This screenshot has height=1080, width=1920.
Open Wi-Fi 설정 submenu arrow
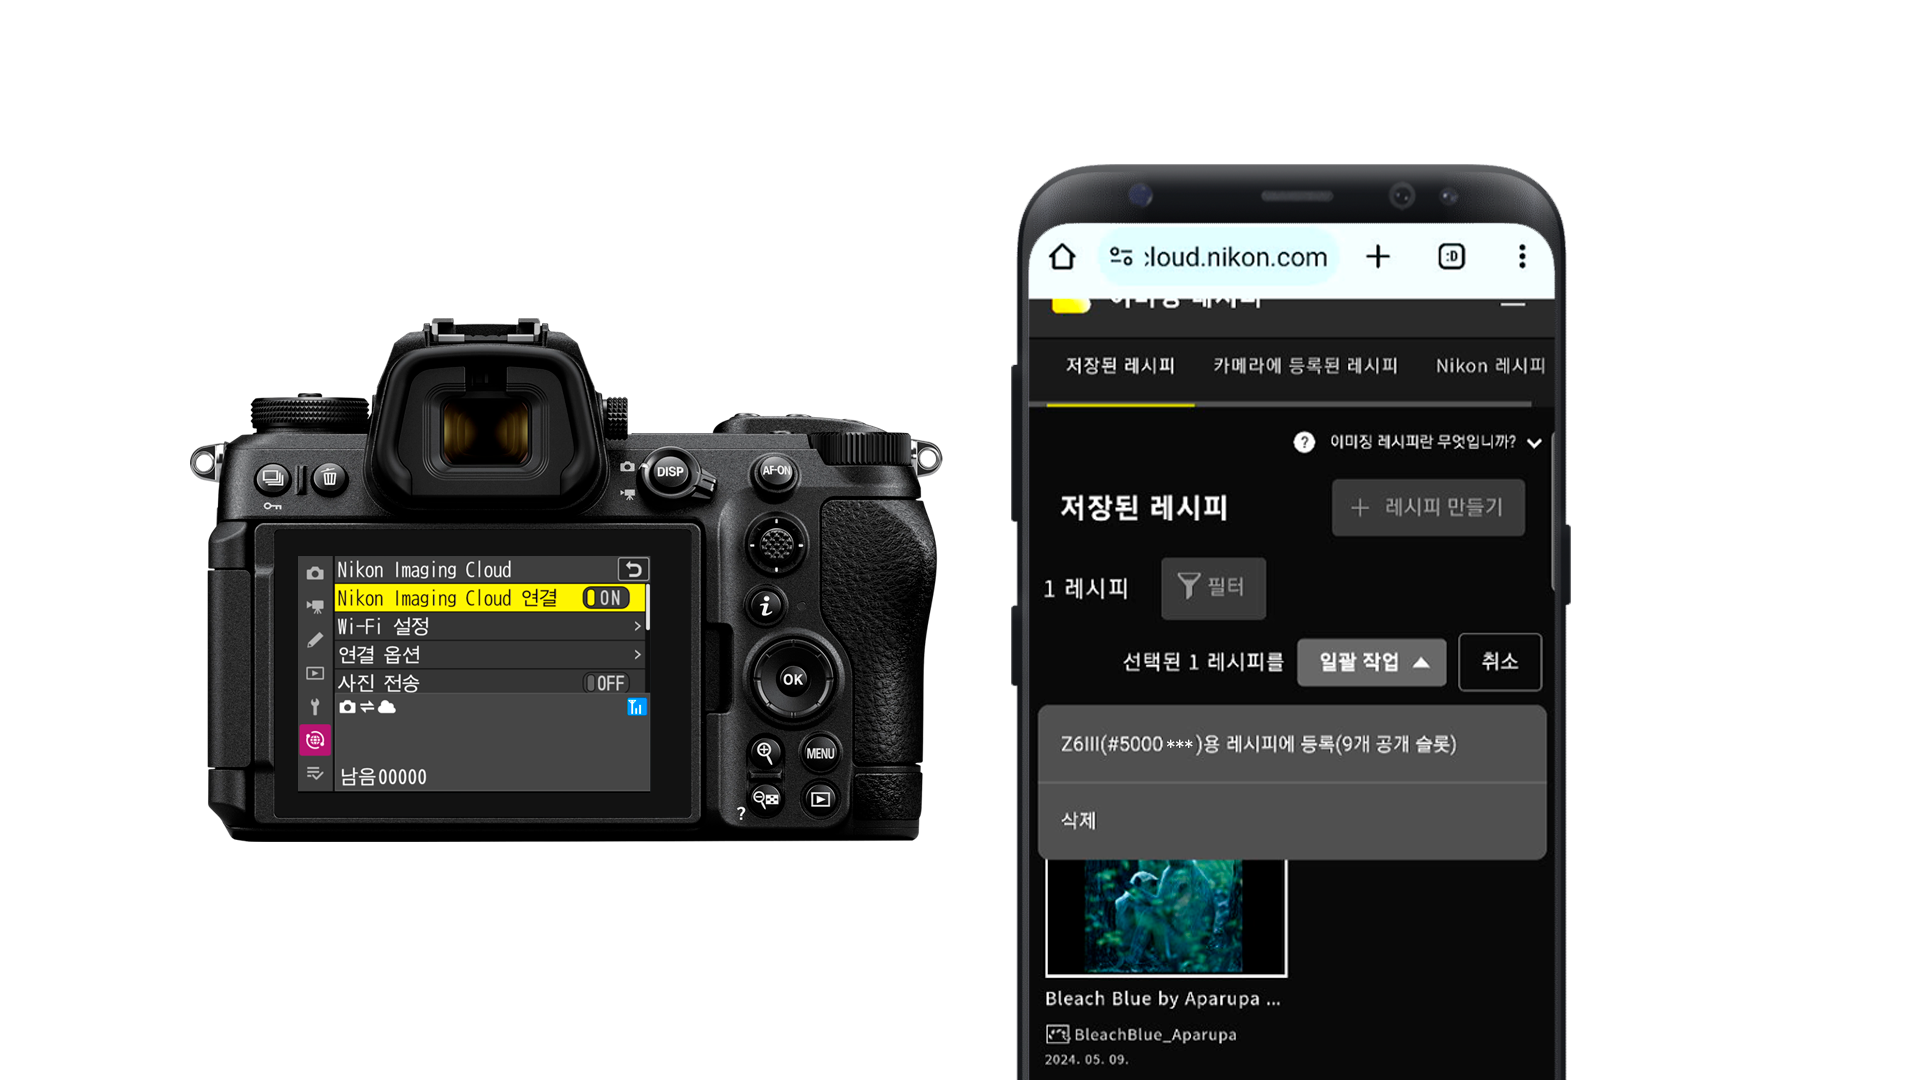(637, 626)
